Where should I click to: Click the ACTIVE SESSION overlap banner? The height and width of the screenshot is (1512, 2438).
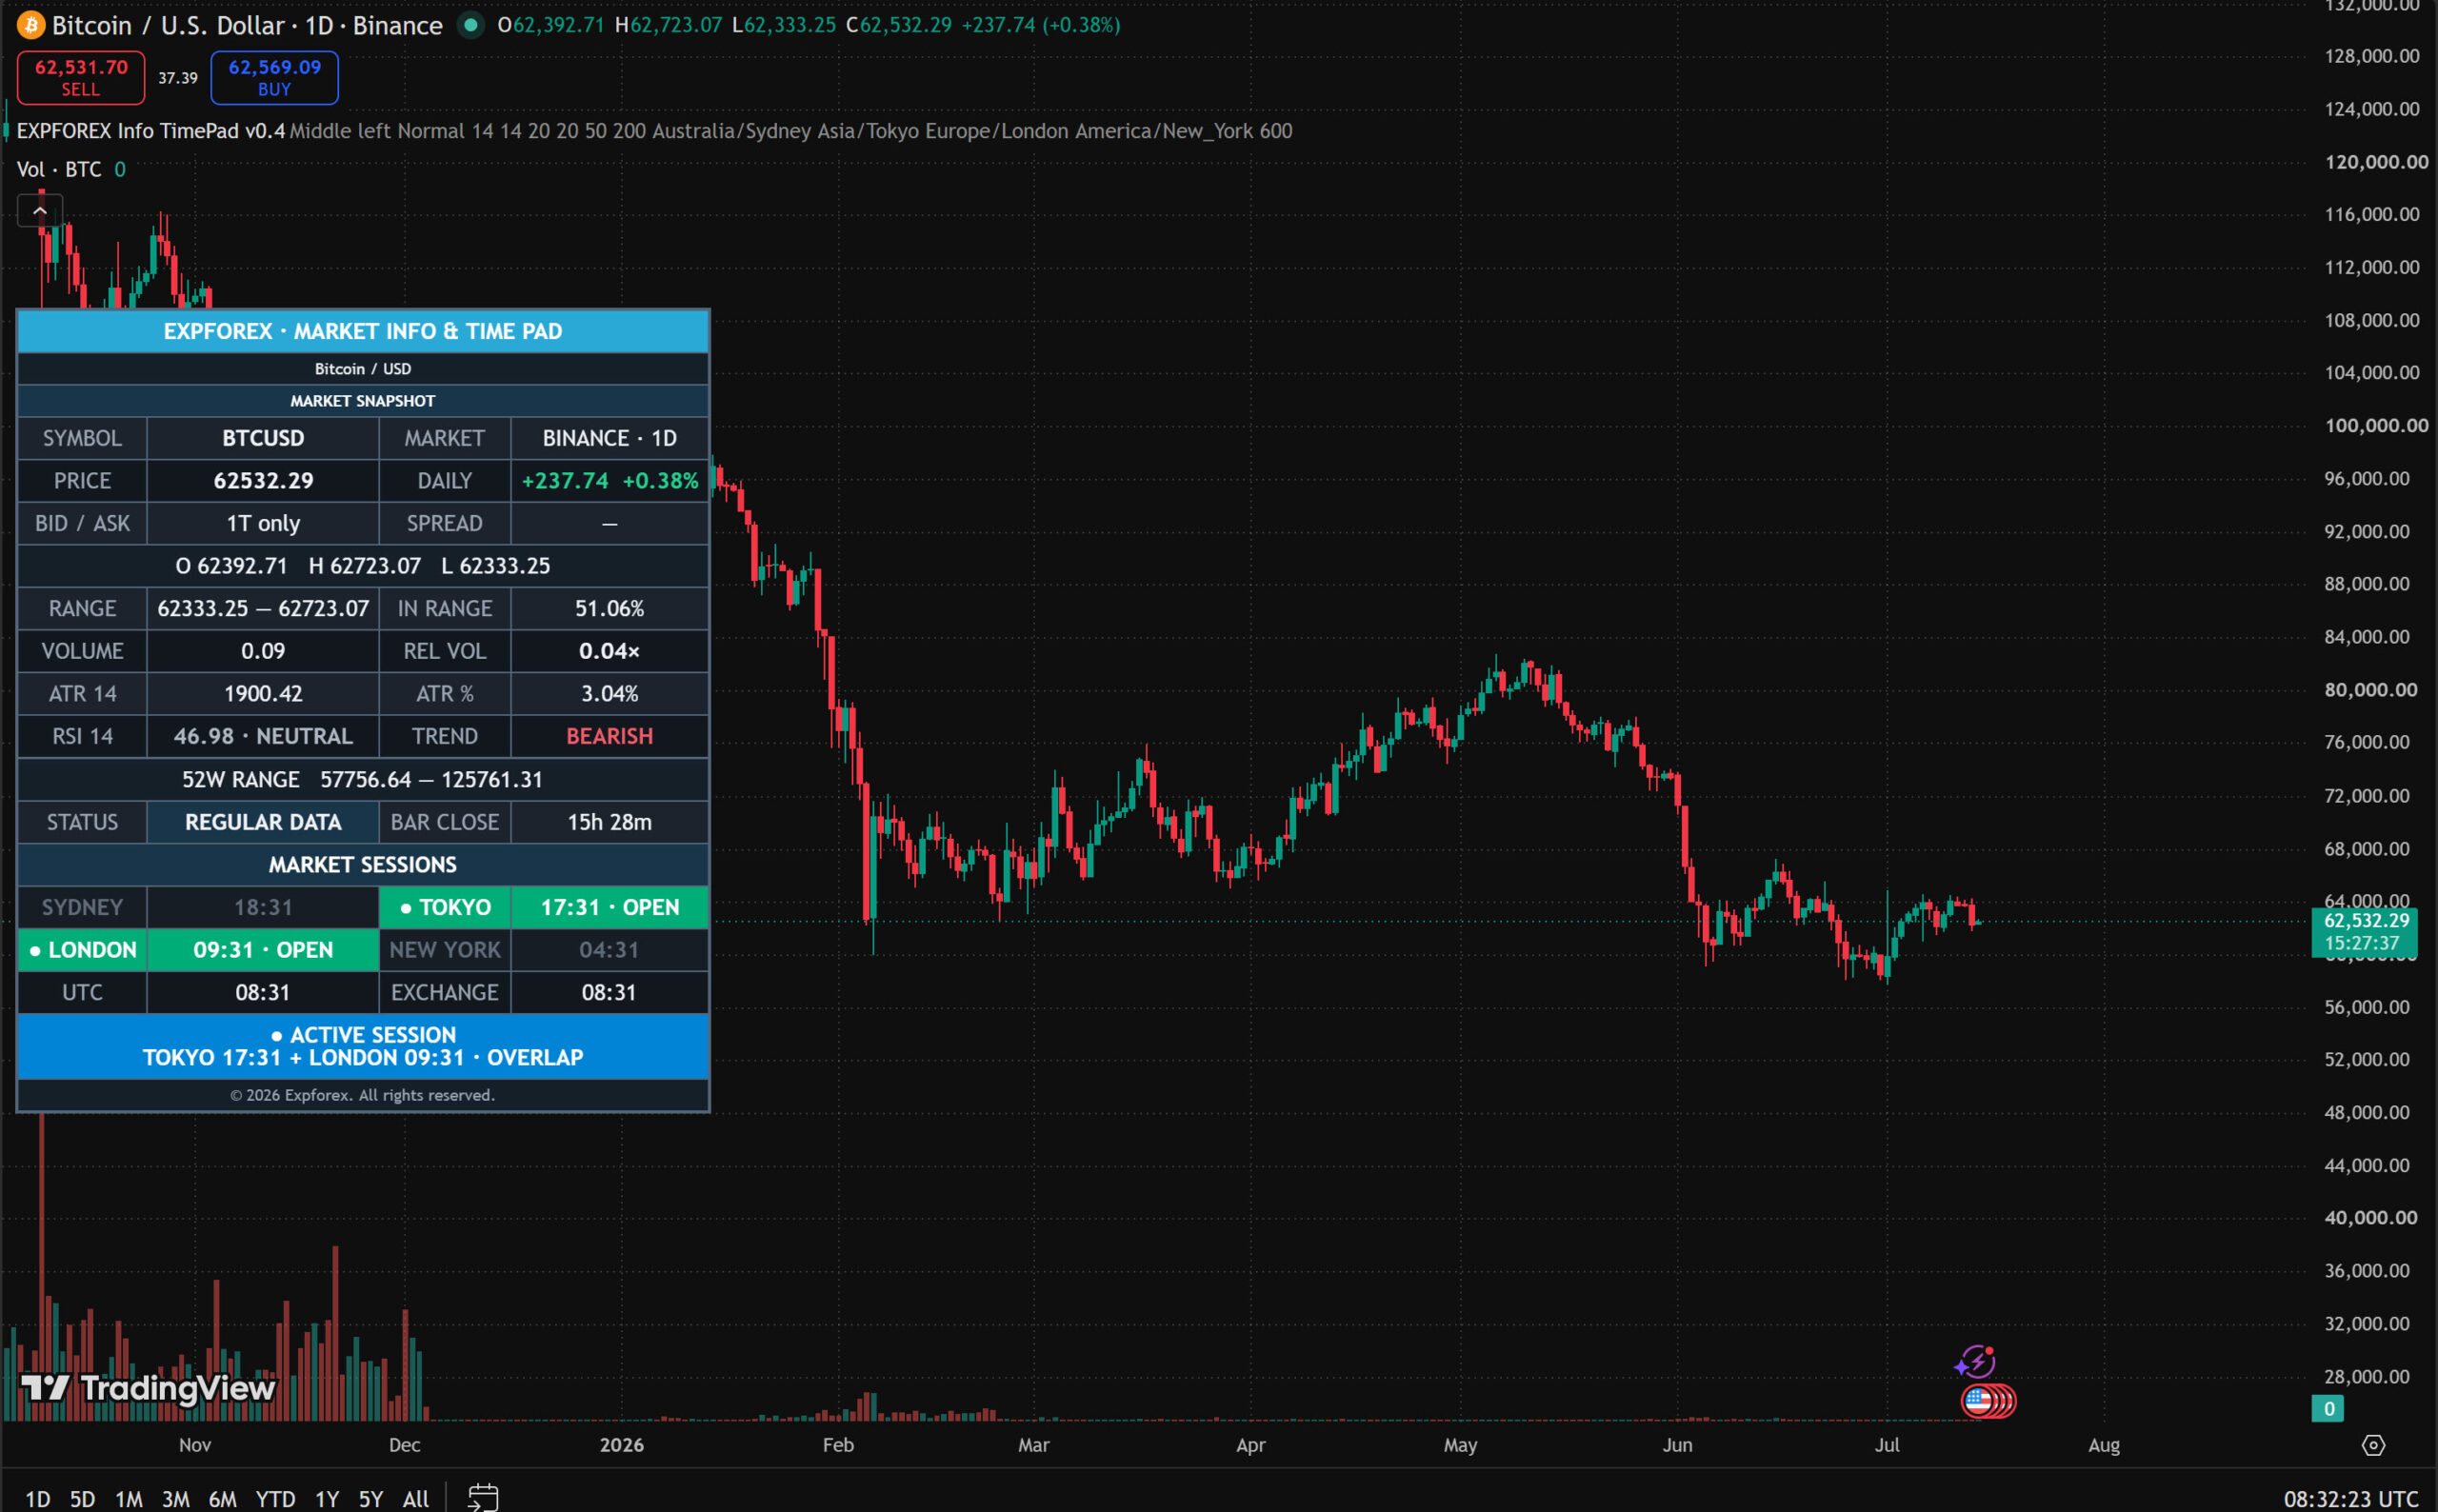click(x=363, y=1046)
